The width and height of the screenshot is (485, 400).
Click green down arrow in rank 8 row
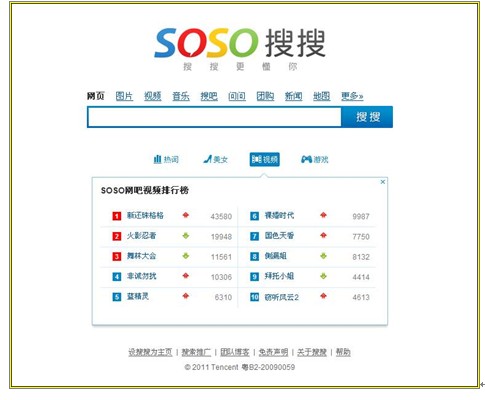pyautogui.click(x=323, y=256)
